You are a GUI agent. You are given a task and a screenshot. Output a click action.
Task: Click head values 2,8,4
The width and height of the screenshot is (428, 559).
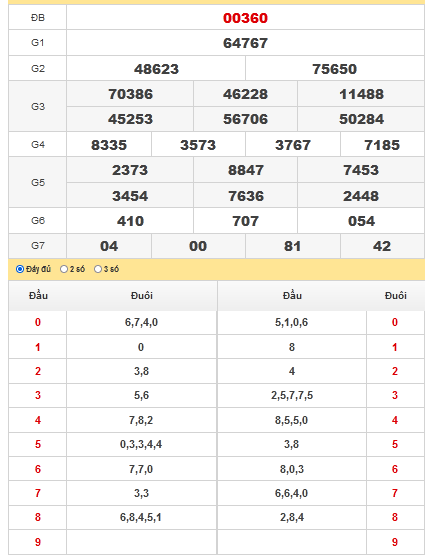pos(292,517)
